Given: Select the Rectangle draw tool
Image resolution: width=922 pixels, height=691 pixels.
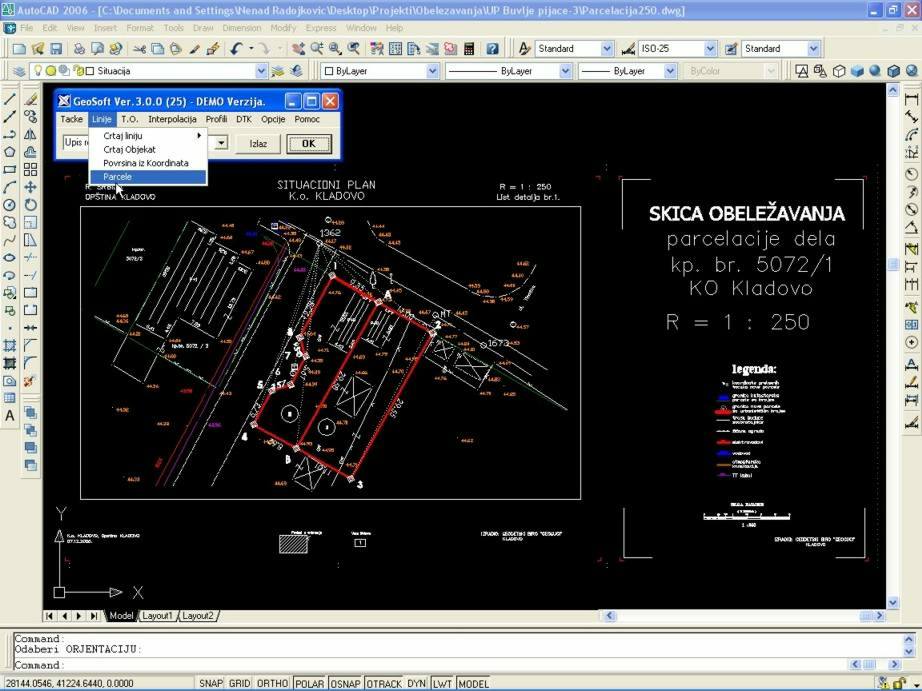Looking at the screenshot, I should point(9,170).
